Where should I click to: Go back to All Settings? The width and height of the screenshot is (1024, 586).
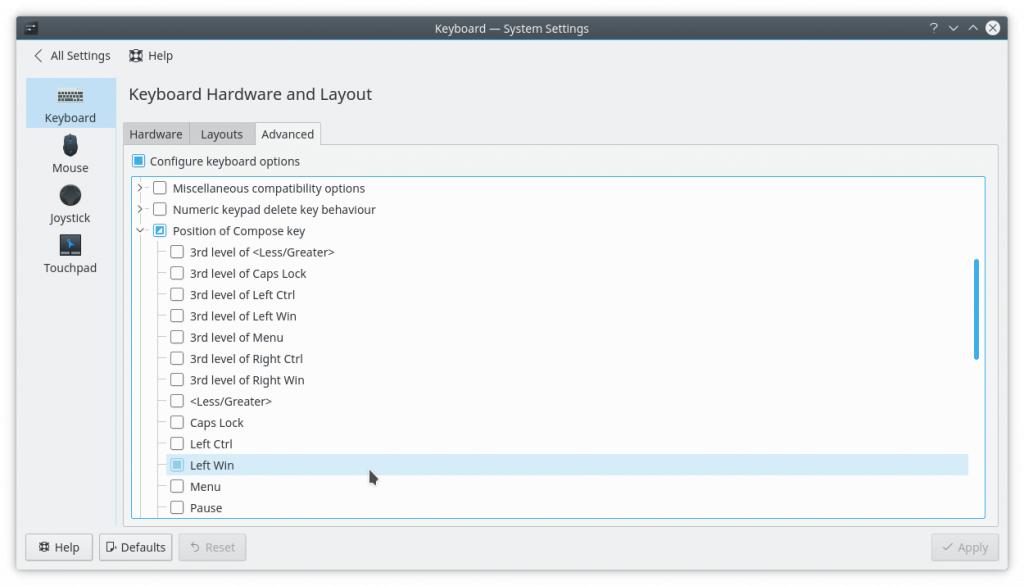click(x=72, y=56)
